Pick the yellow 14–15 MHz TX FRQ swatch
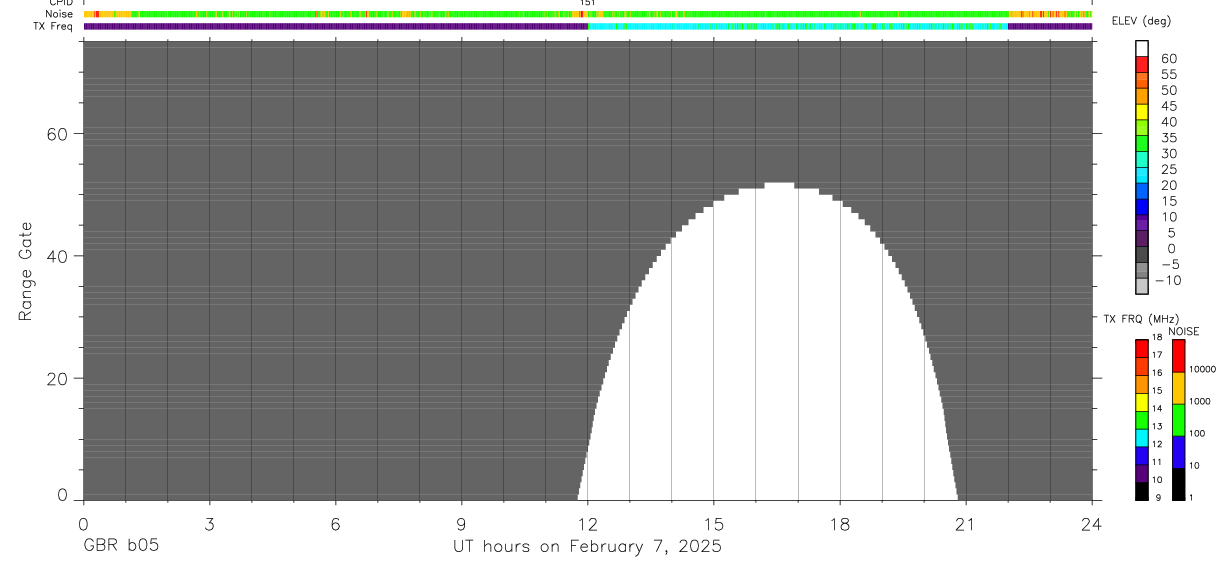Screen dimensions: 1228x567 tap(1142, 402)
